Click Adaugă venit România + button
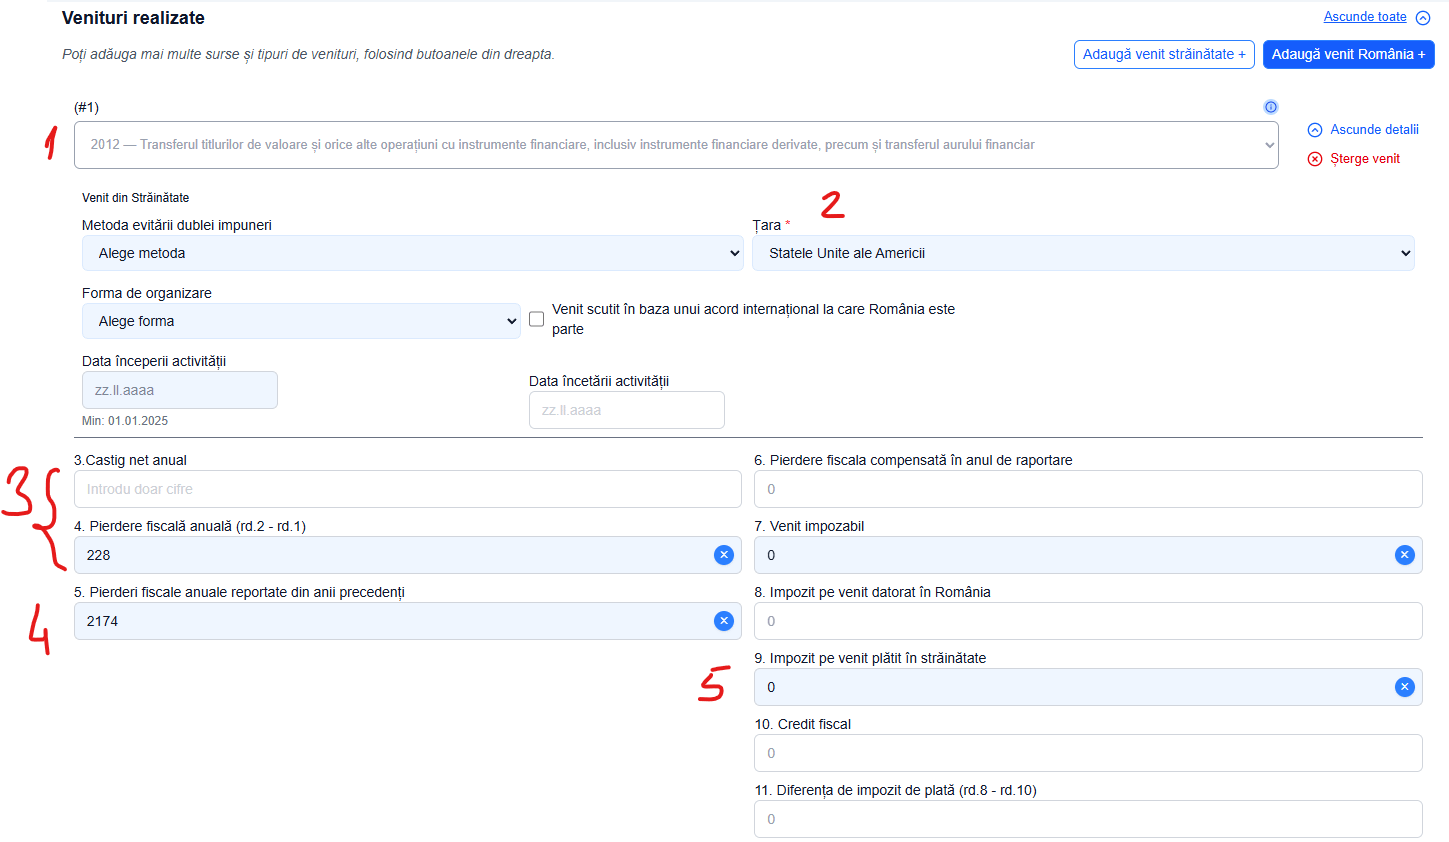 click(1348, 54)
